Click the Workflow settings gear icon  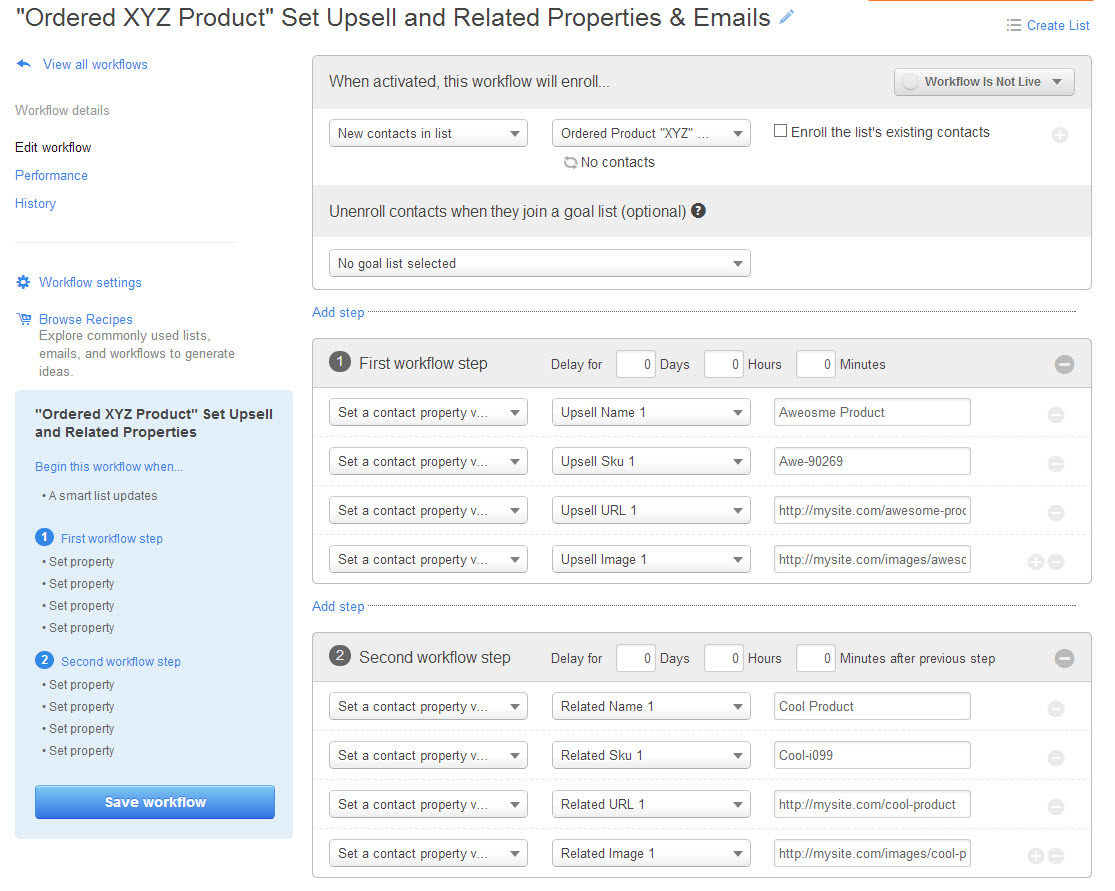(x=24, y=282)
